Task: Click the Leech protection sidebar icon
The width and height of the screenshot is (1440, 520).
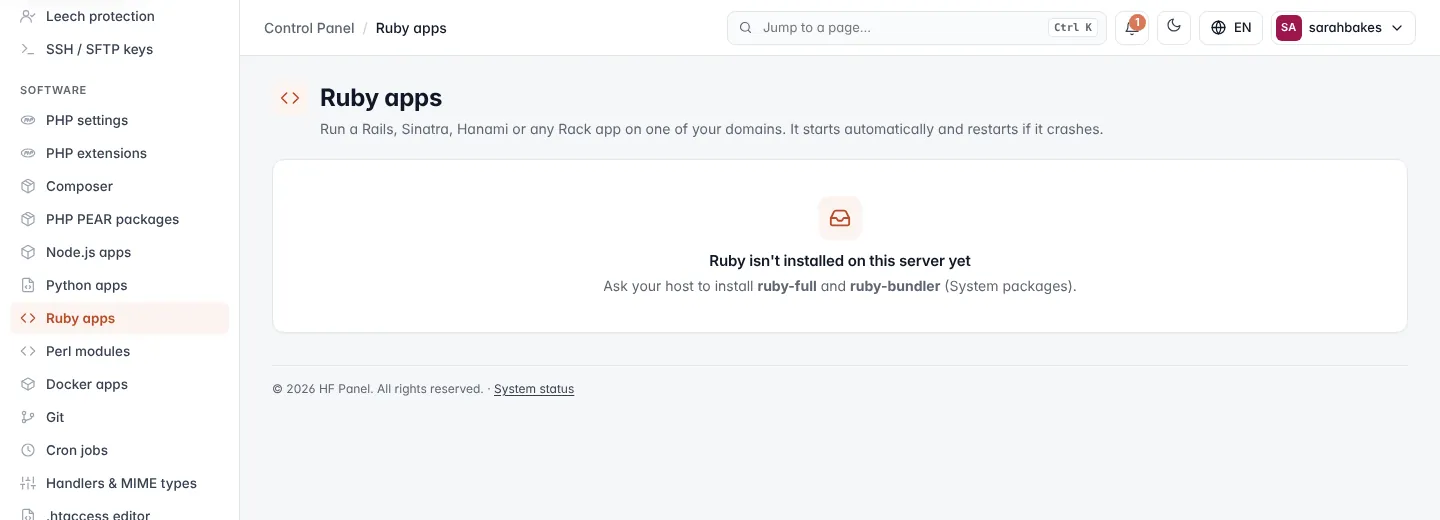Action: 28,16
